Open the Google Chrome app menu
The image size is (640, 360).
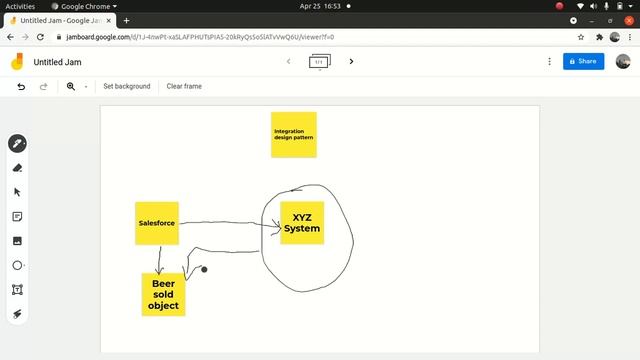84,6
